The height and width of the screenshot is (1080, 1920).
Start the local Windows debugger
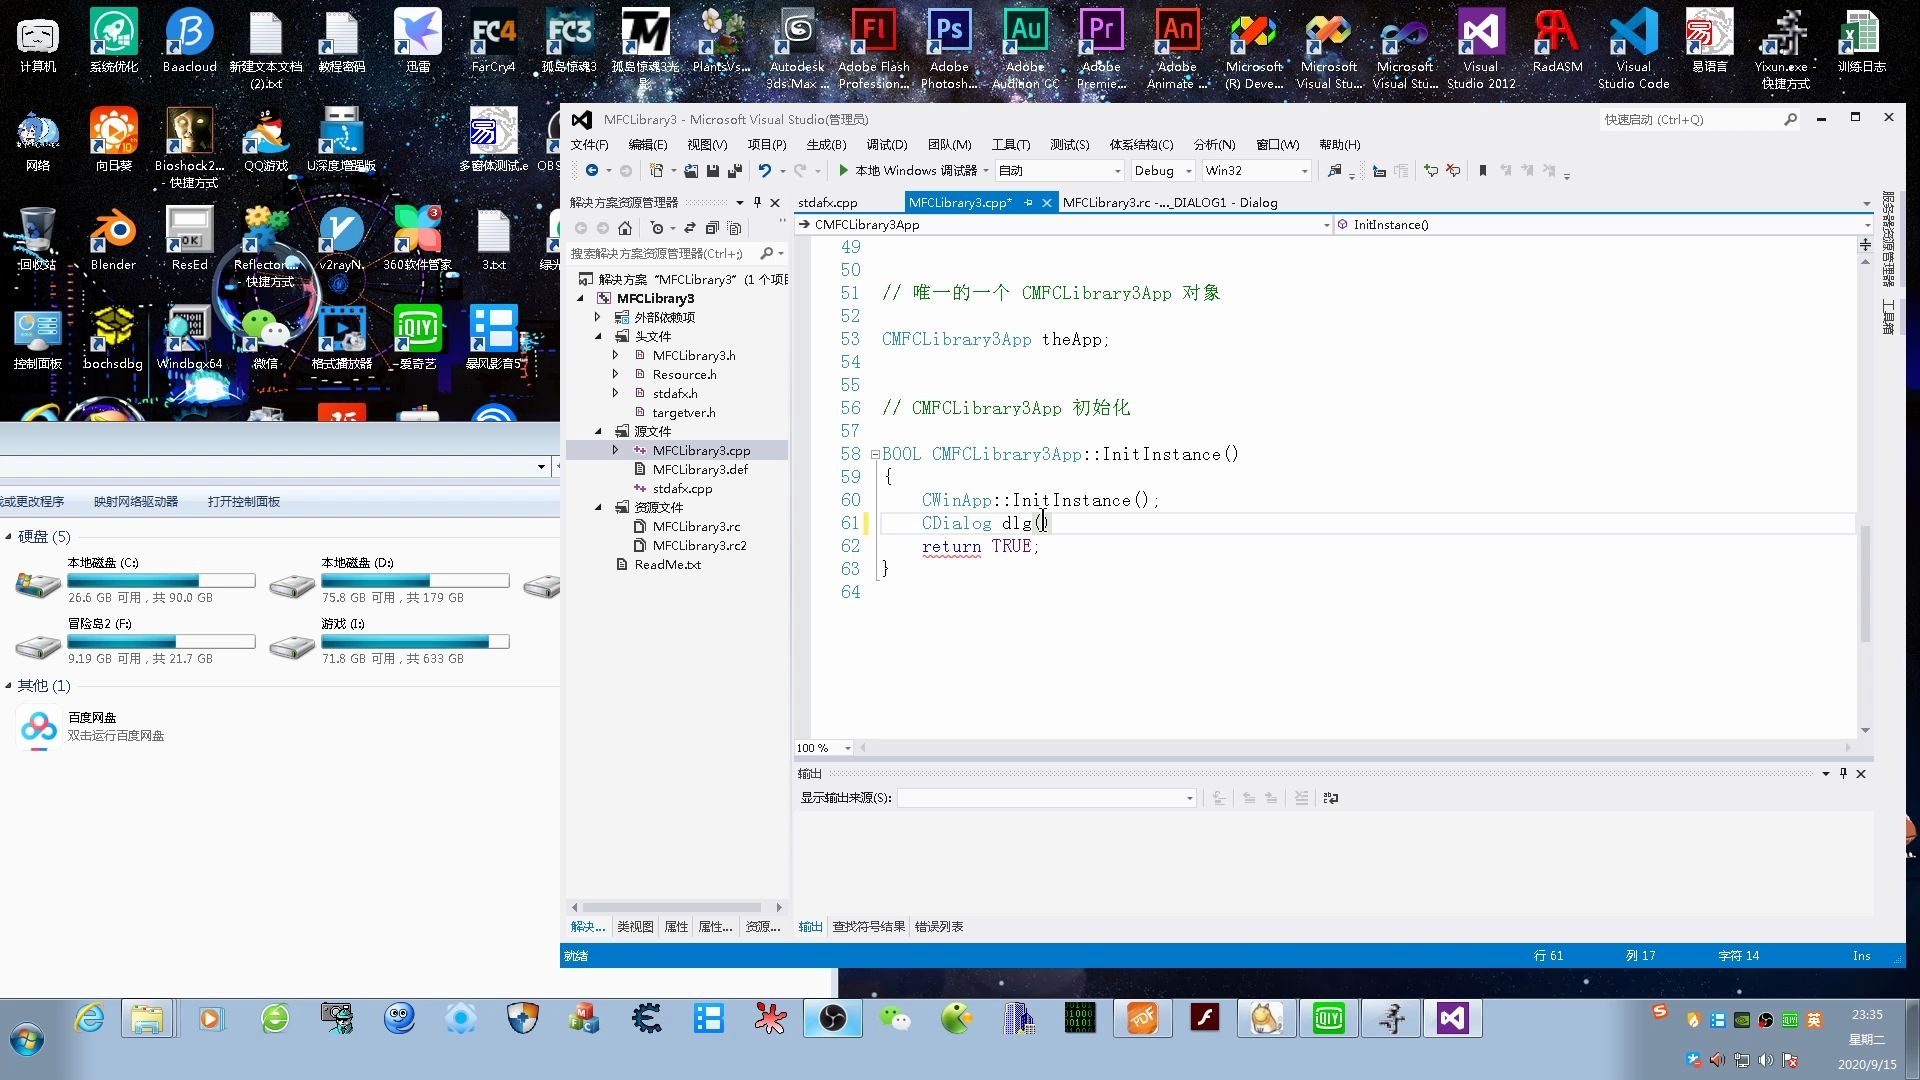click(x=843, y=171)
